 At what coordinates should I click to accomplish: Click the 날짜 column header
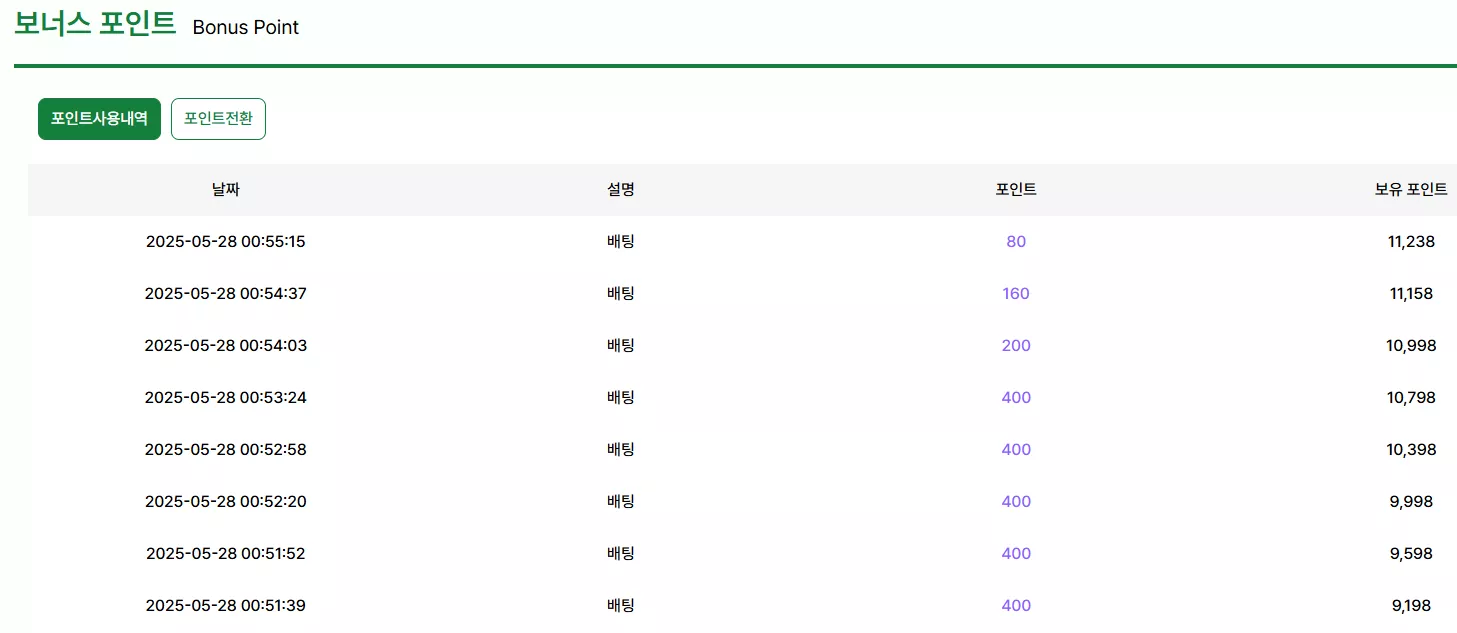tap(225, 190)
